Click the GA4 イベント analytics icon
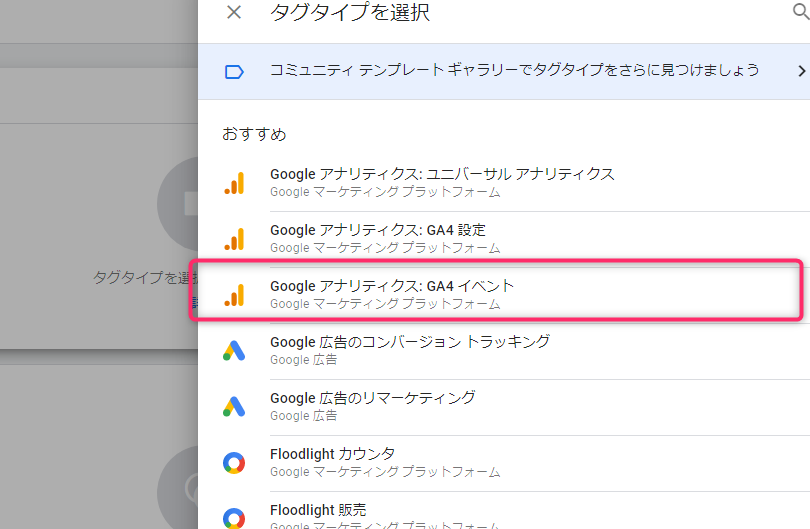Viewport: 810px width, 529px height. click(234, 295)
